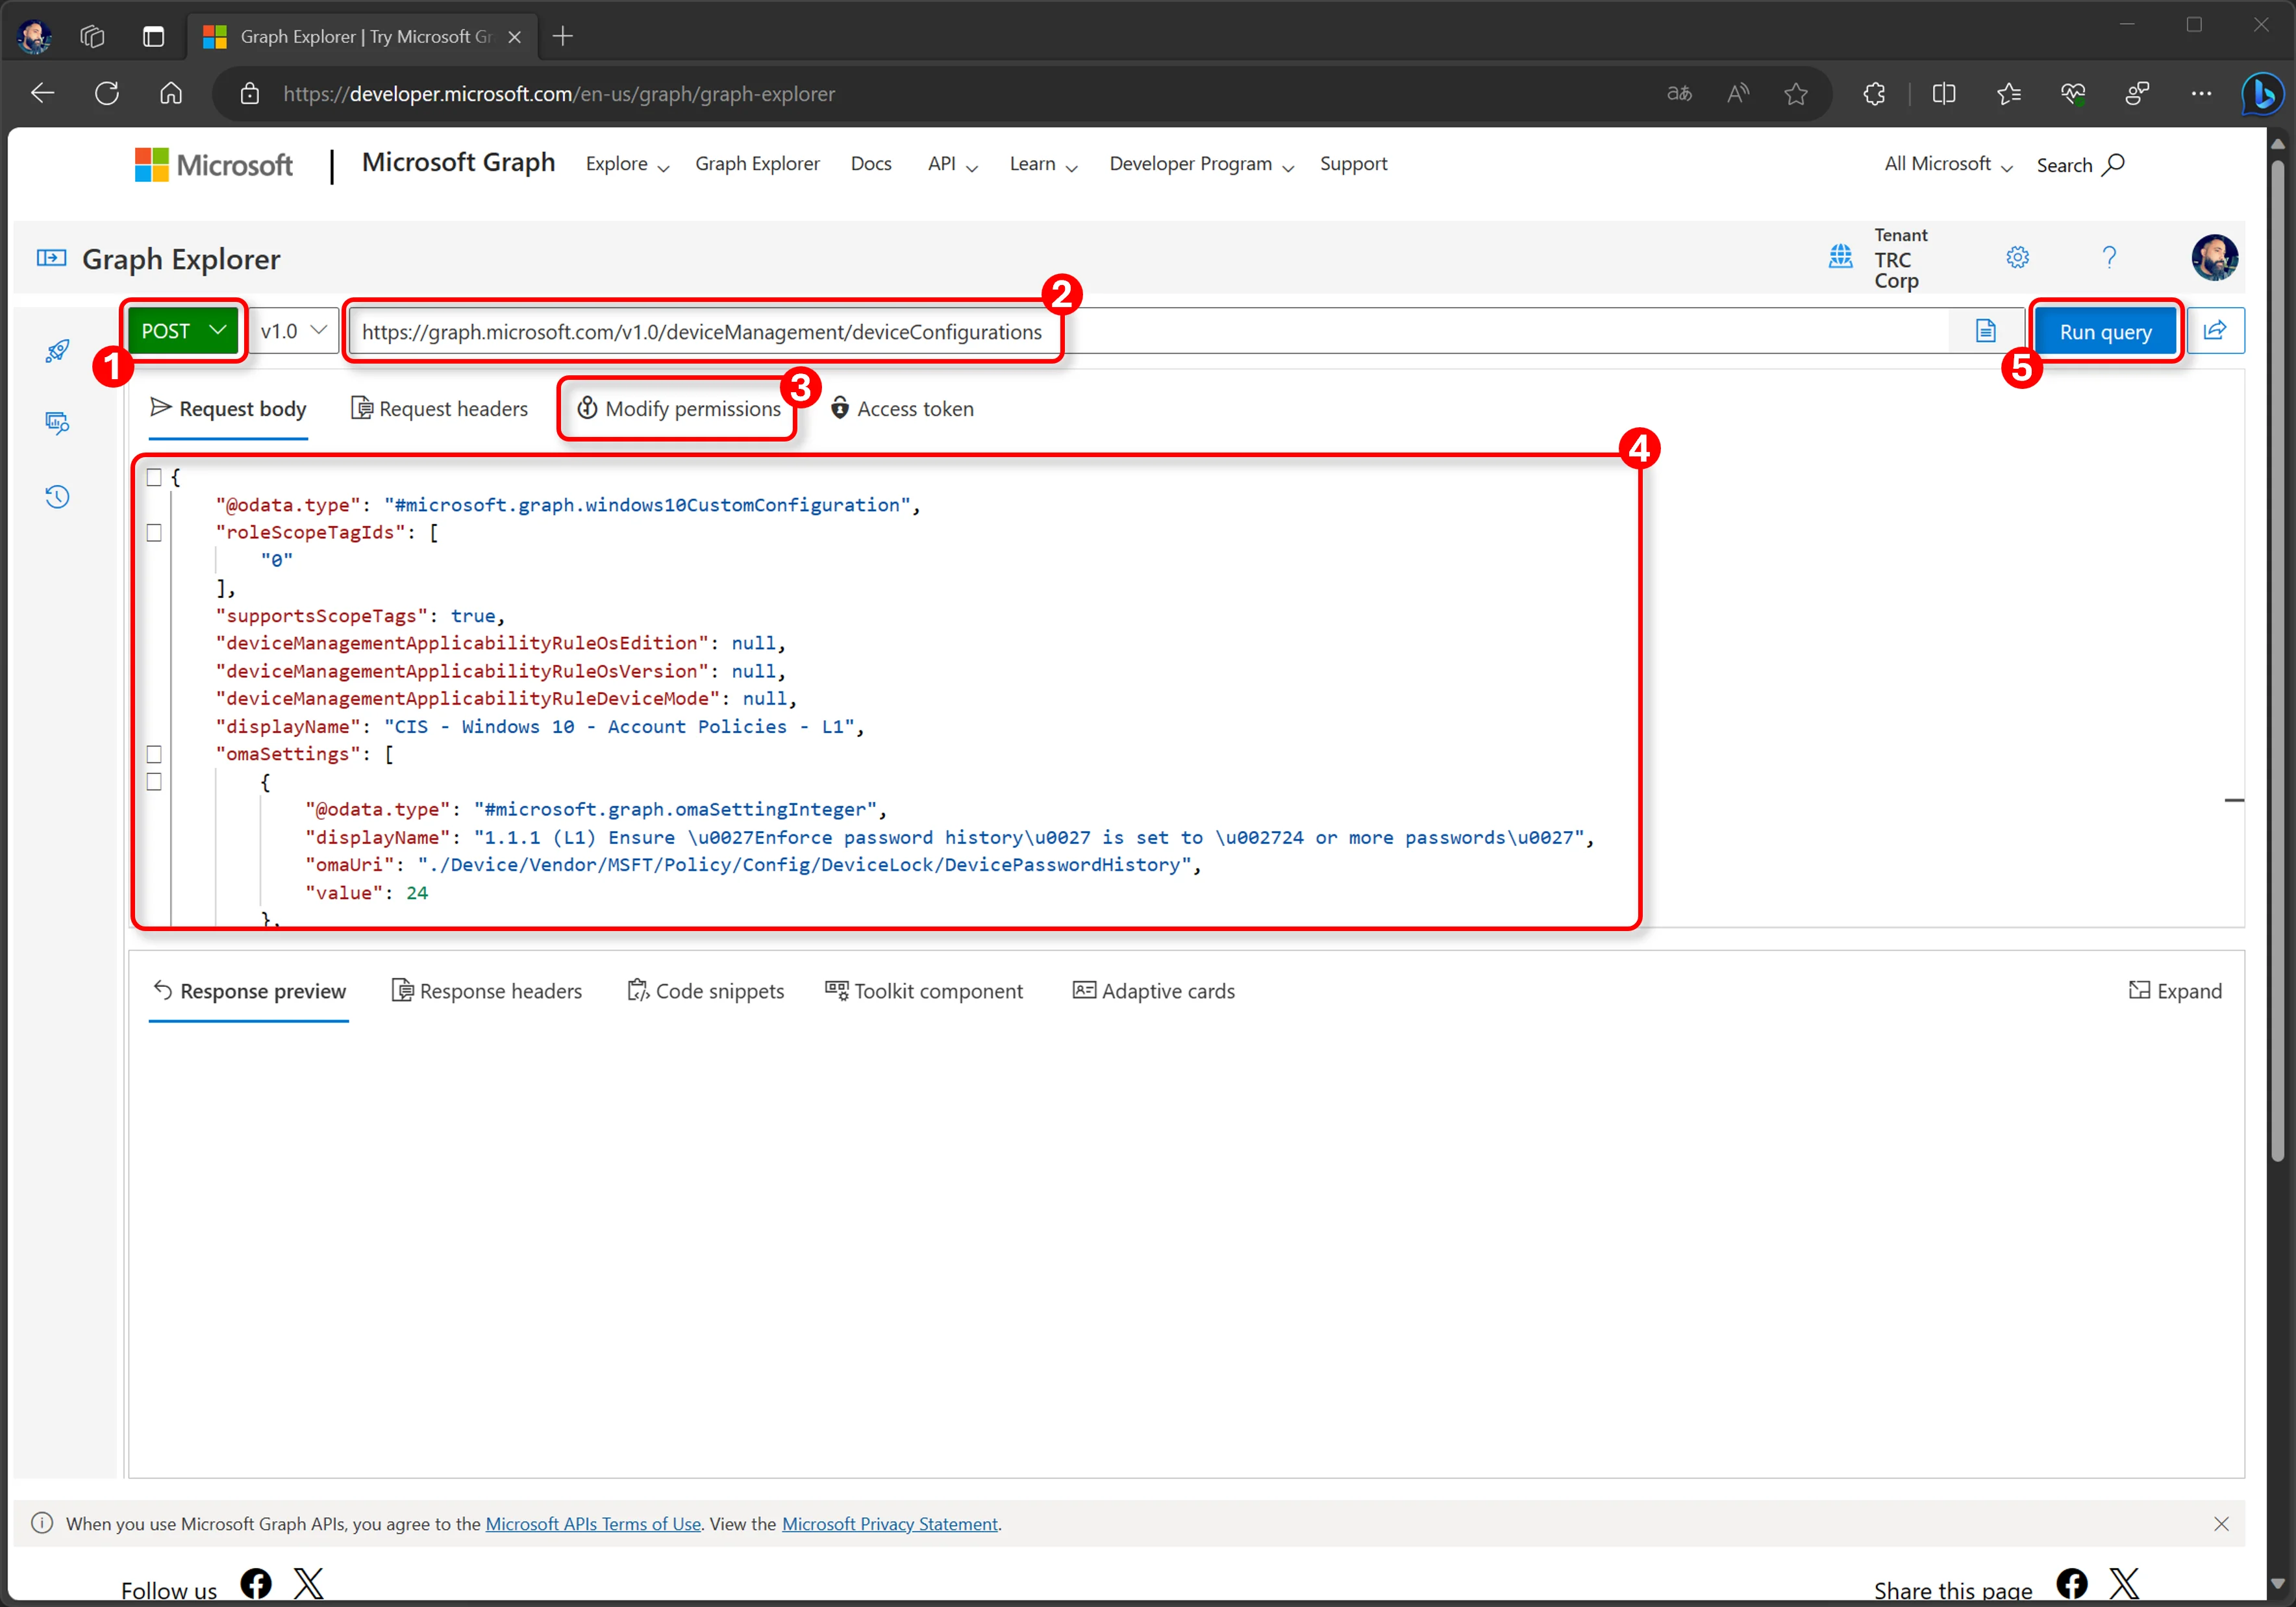Expand the All Microsoft menu
This screenshot has width=2296, height=1607.
tap(1948, 164)
